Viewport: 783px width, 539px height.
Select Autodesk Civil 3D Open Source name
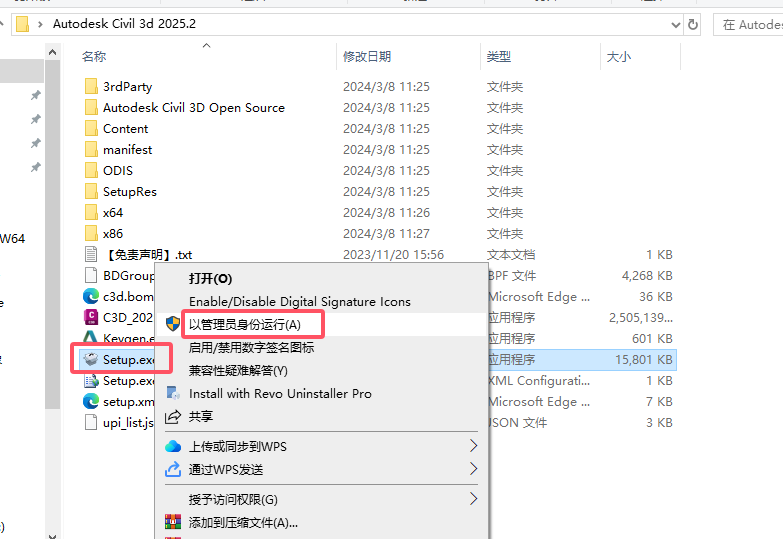pyautogui.click(x=194, y=107)
